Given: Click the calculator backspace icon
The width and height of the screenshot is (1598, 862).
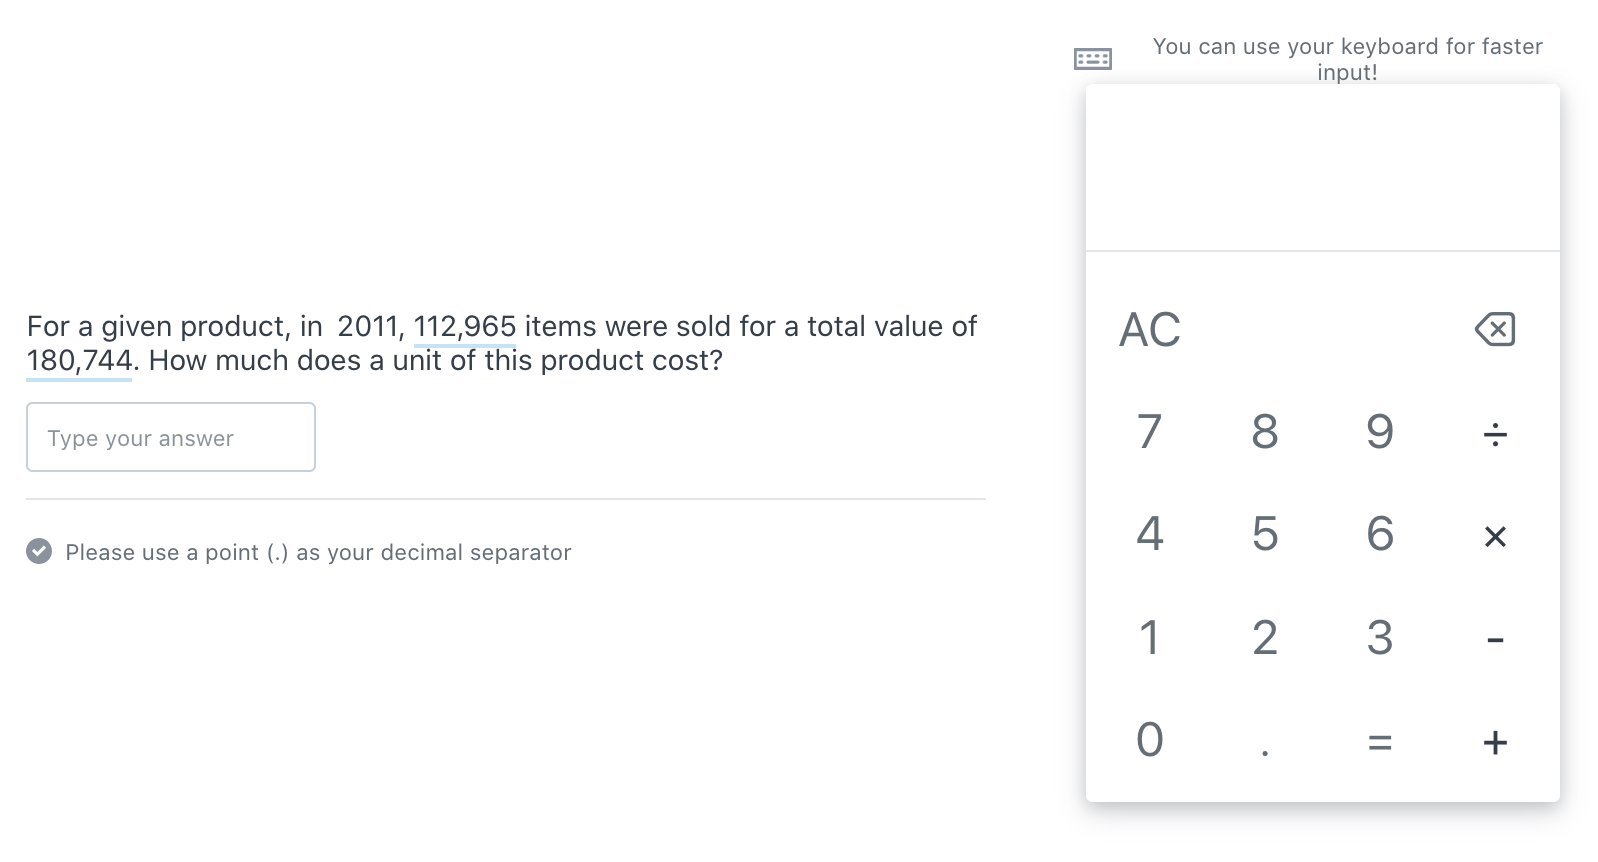Looking at the screenshot, I should point(1494,329).
